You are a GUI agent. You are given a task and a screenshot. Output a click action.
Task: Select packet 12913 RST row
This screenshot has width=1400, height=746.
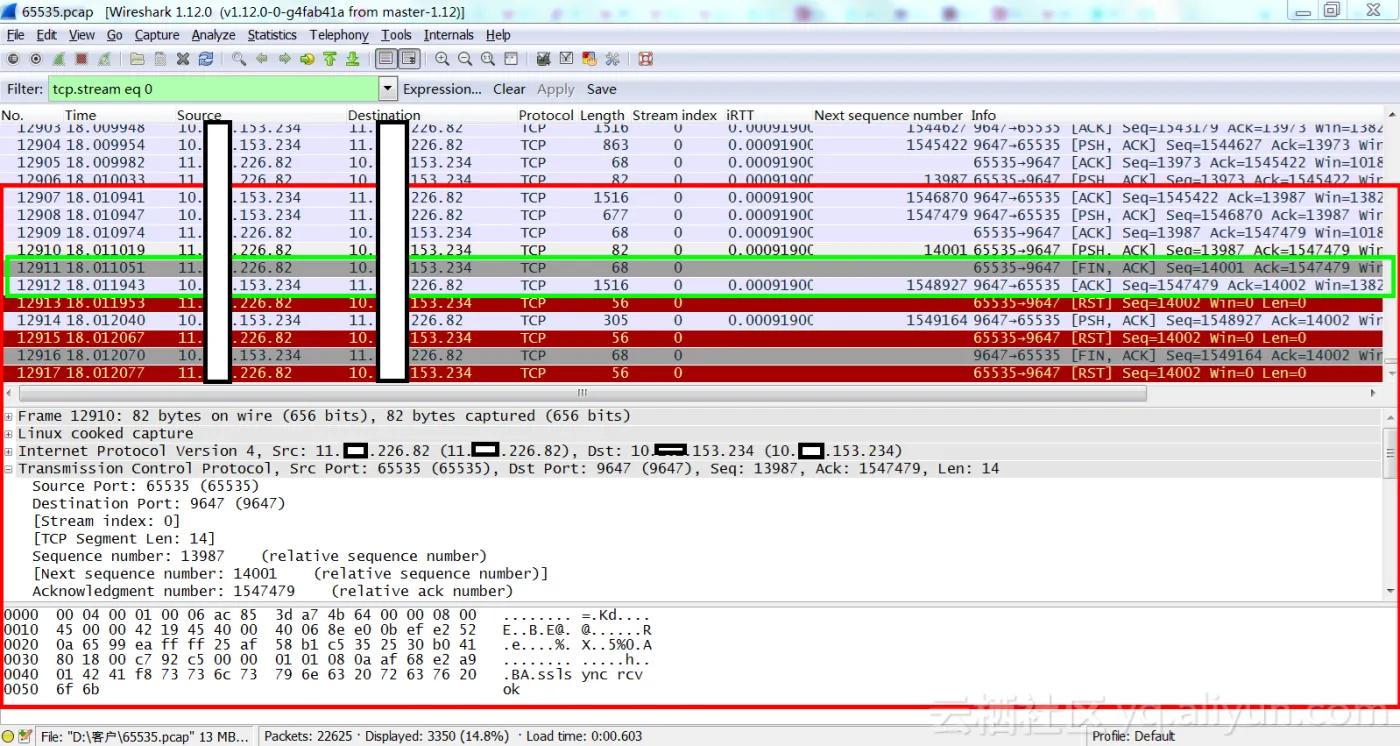click(x=693, y=303)
